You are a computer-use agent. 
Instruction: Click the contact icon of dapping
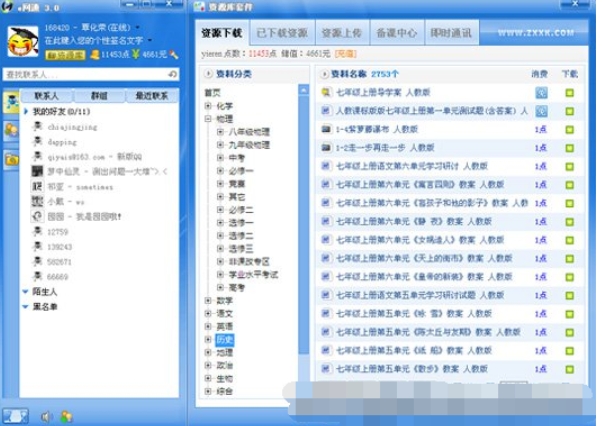point(37,142)
